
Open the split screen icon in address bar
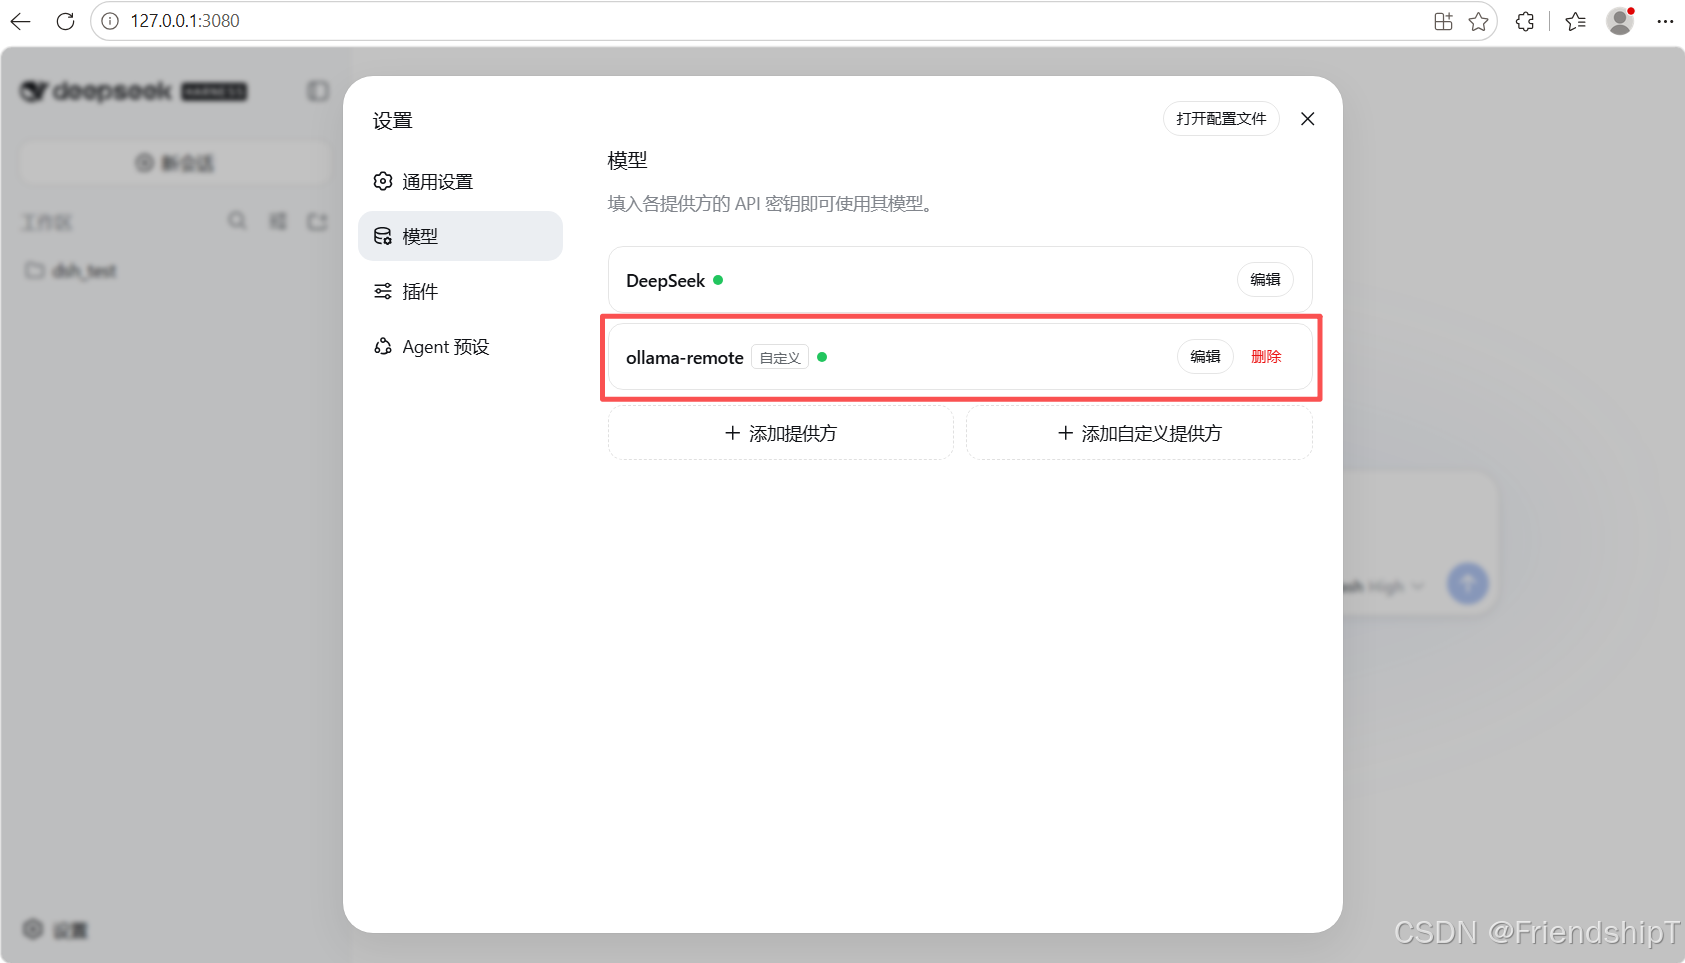click(x=1443, y=21)
